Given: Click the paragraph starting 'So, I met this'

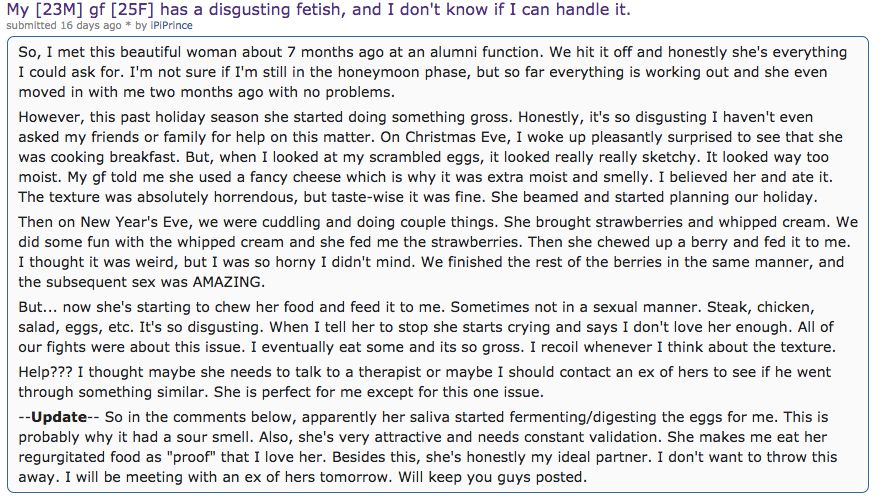Looking at the screenshot, I should [432, 72].
